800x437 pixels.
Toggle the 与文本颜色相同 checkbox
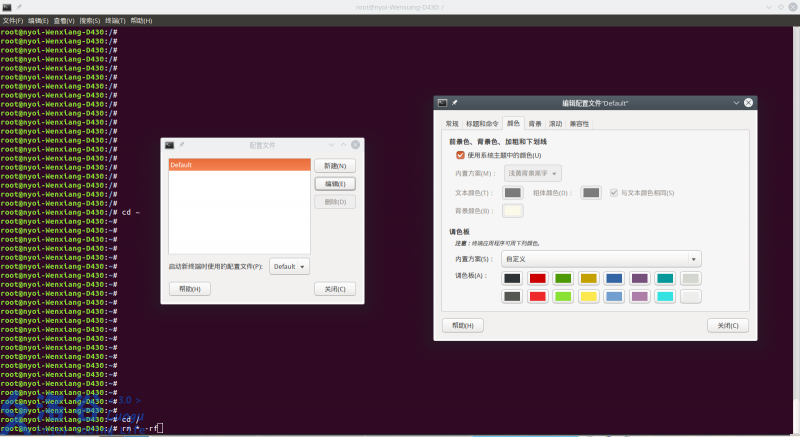coord(614,192)
